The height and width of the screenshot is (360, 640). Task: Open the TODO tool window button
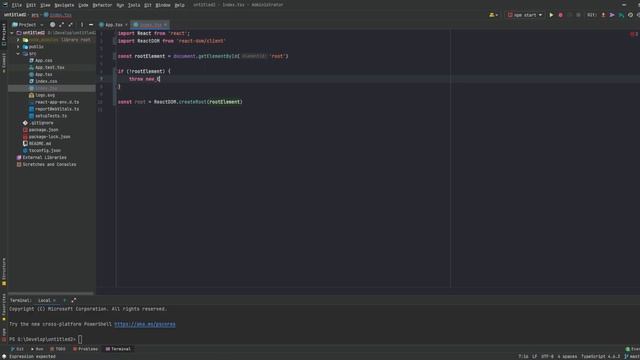tap(58, 349)
